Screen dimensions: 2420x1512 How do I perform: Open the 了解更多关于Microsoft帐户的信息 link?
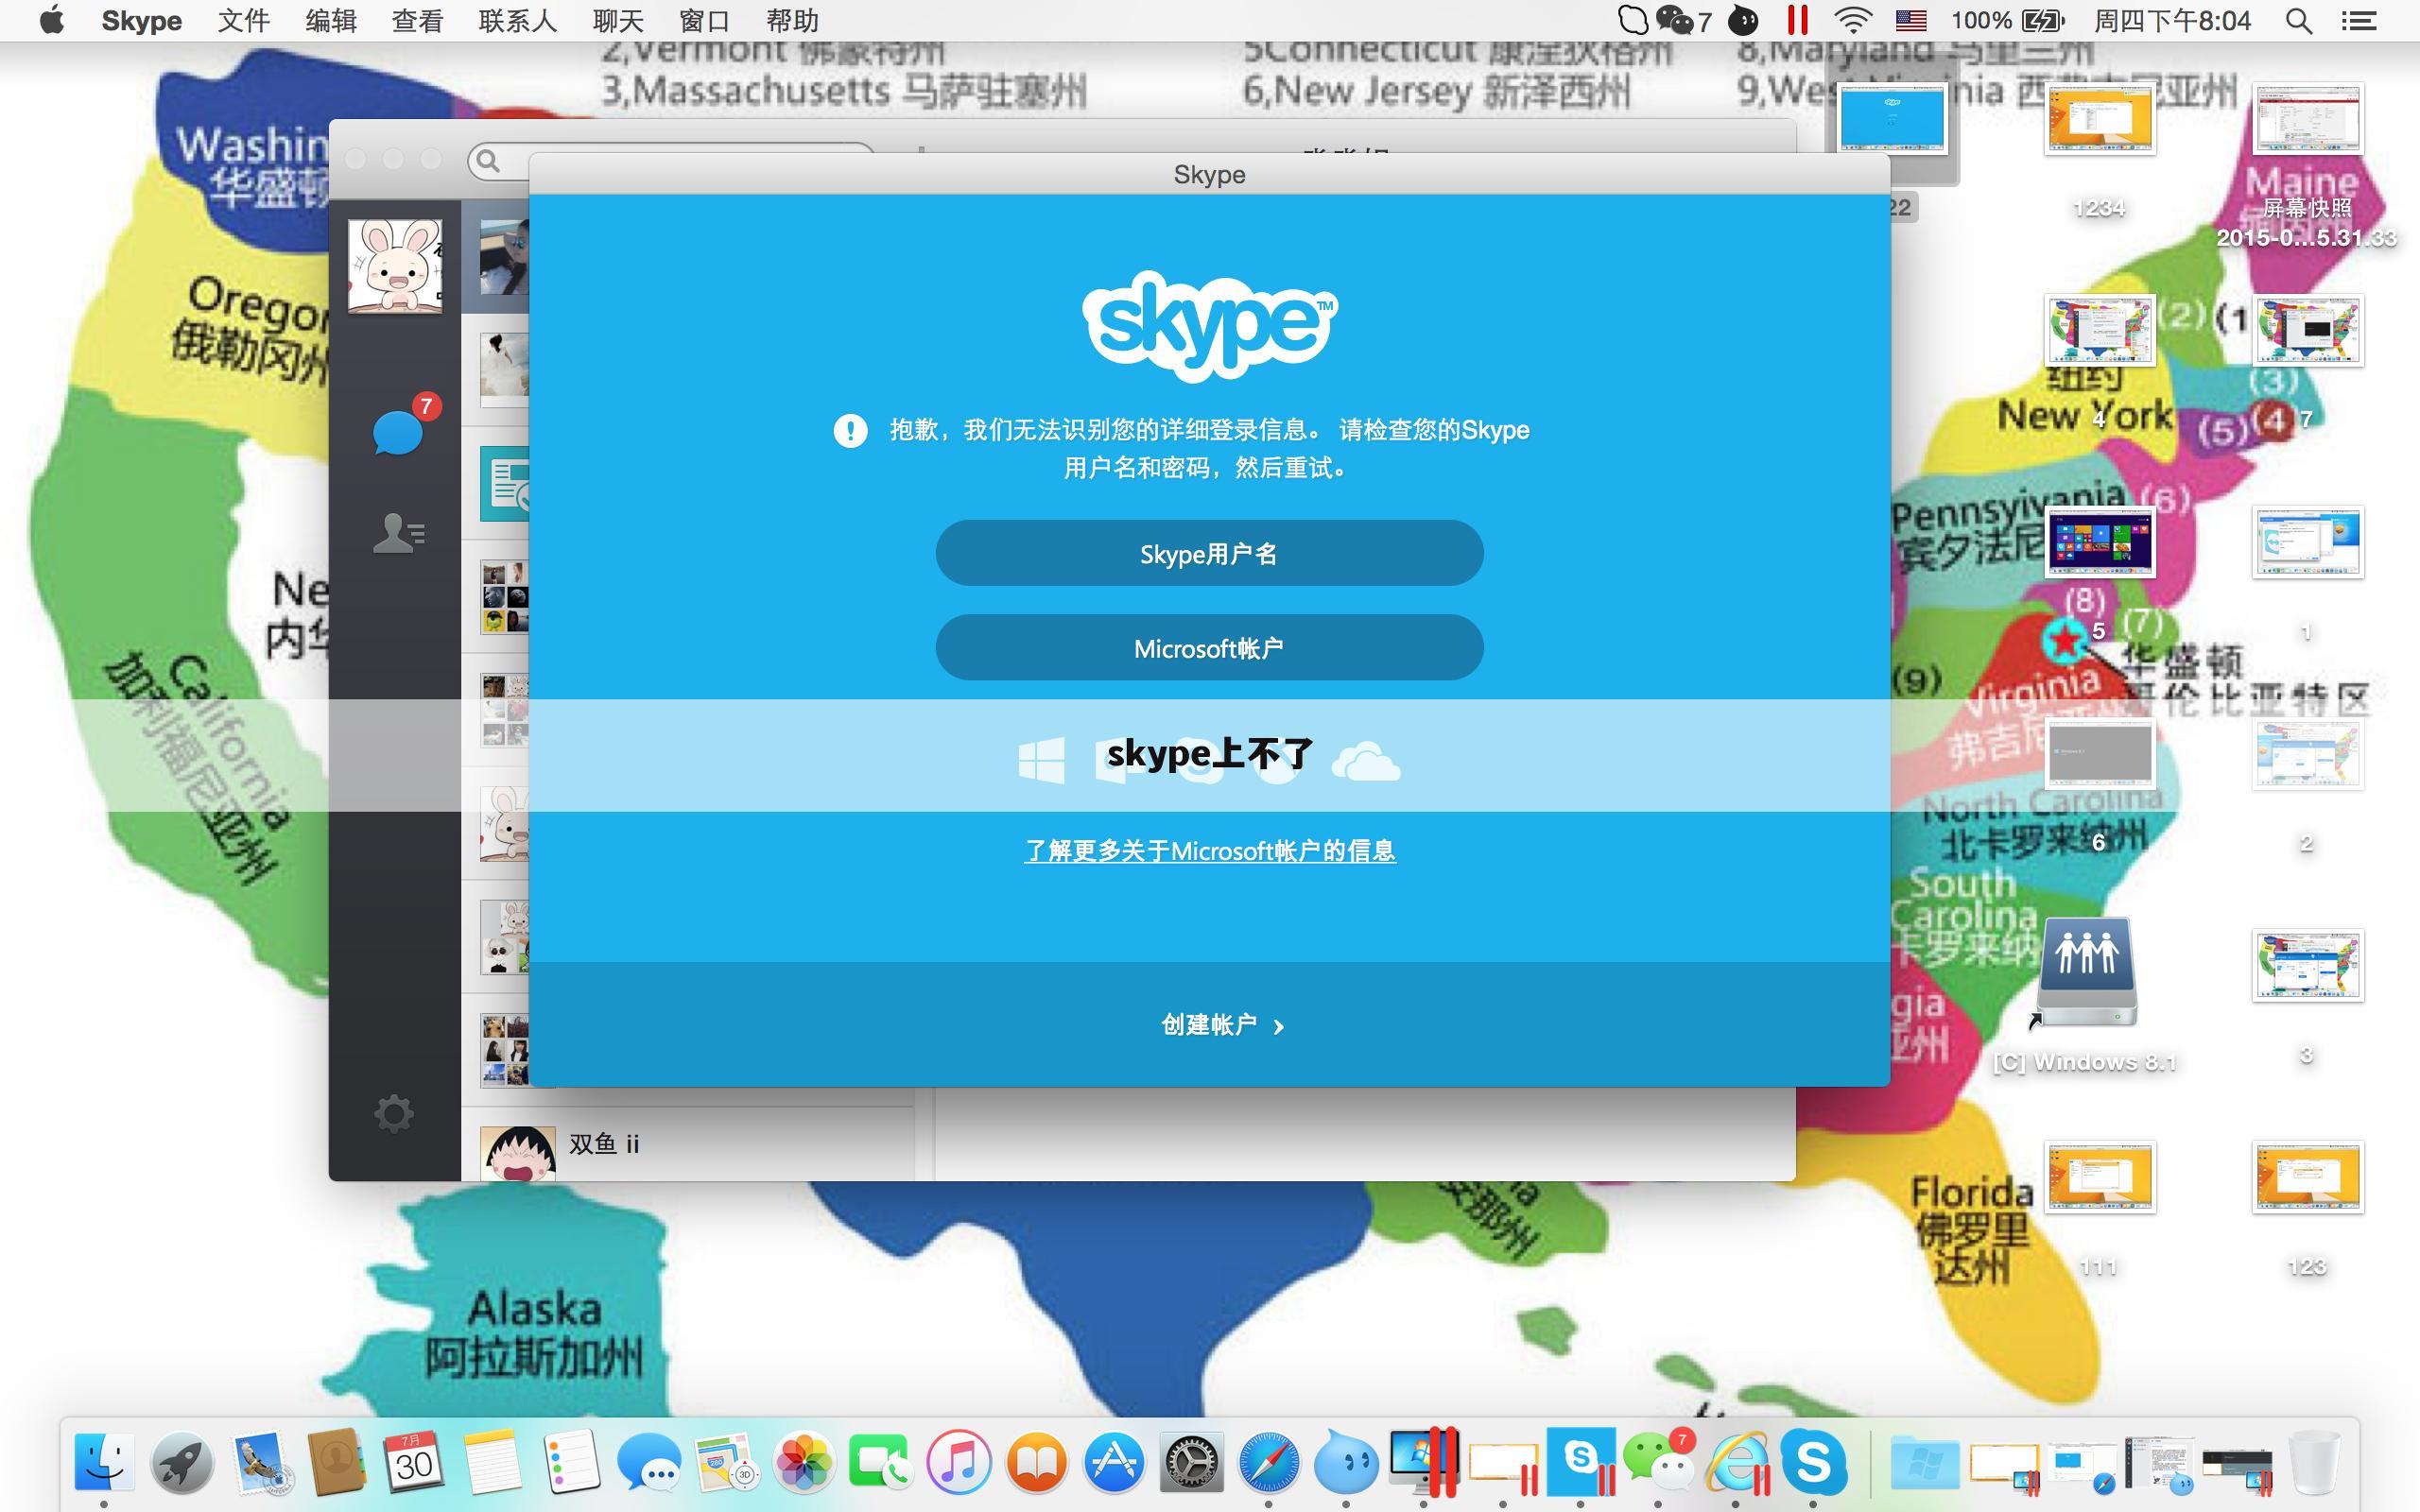1210,851
